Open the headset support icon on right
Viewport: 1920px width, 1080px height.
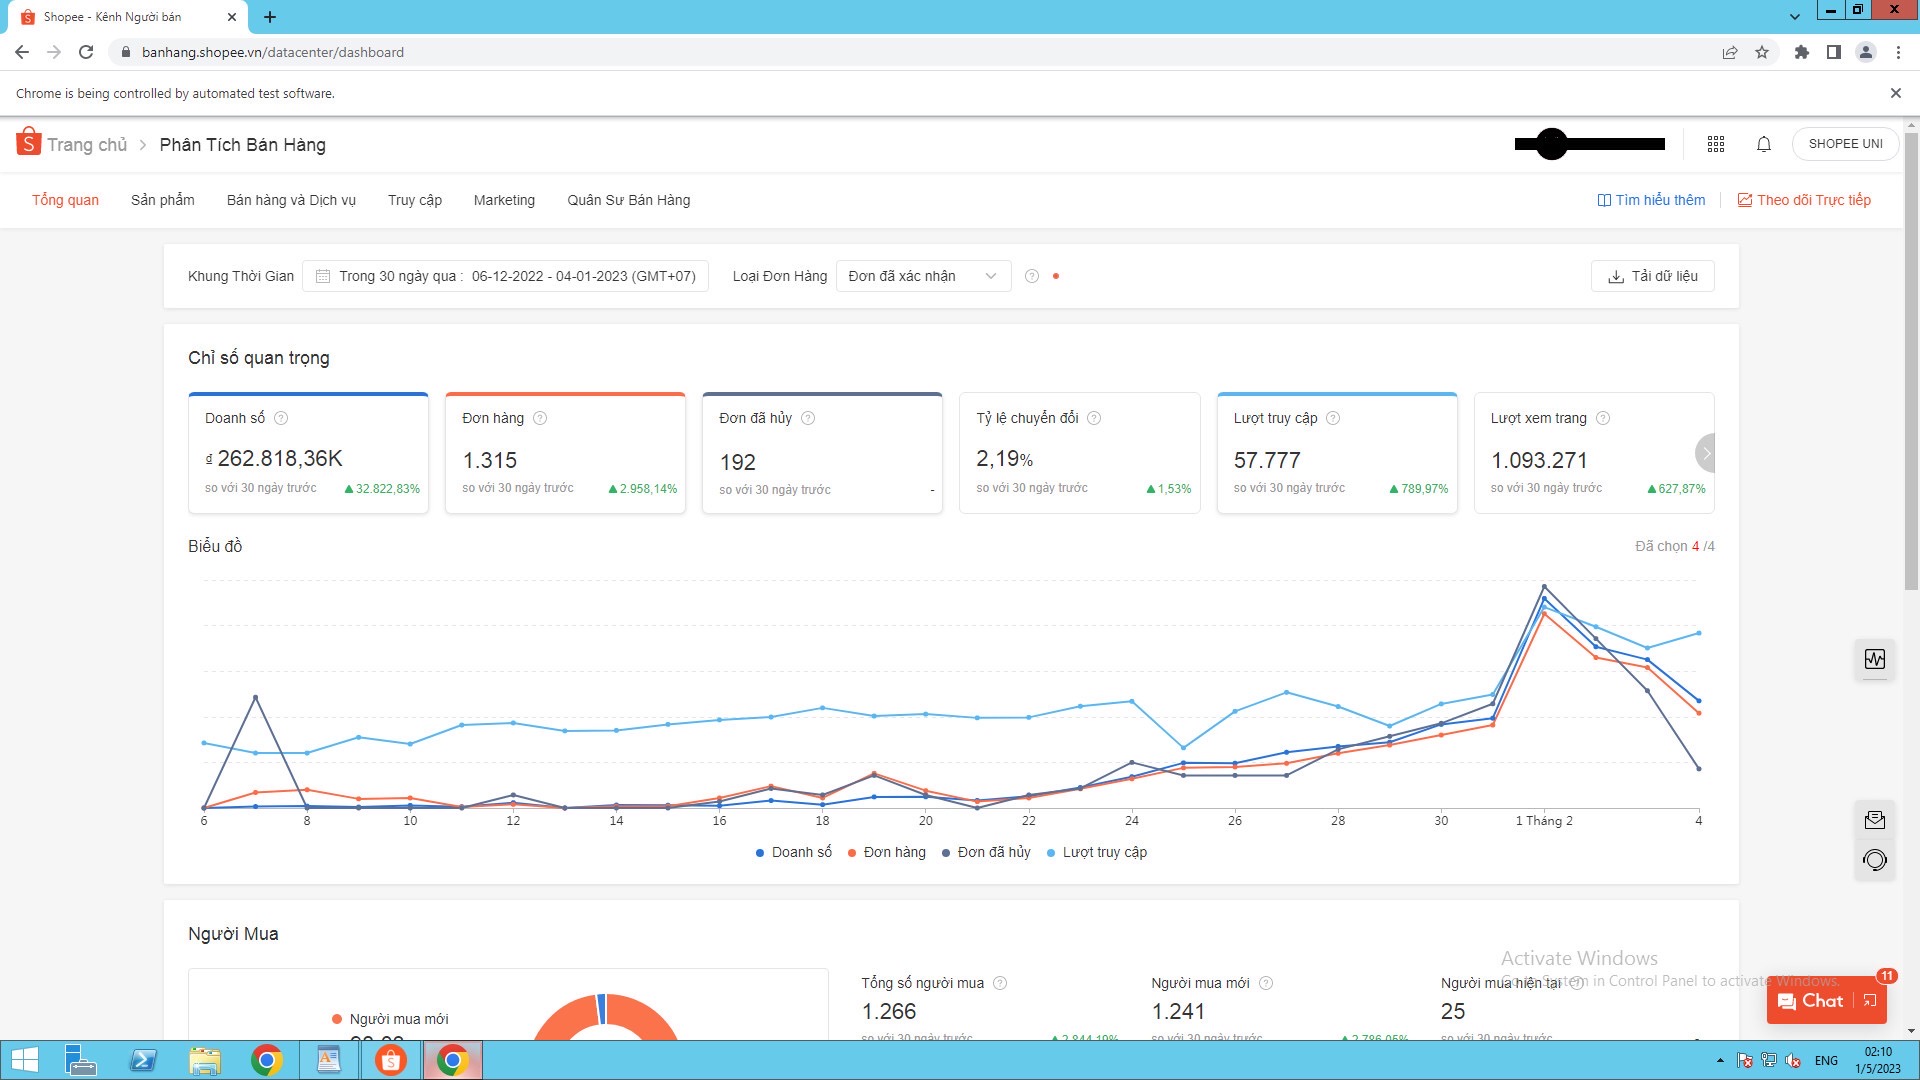click(x=1875, y=860)
